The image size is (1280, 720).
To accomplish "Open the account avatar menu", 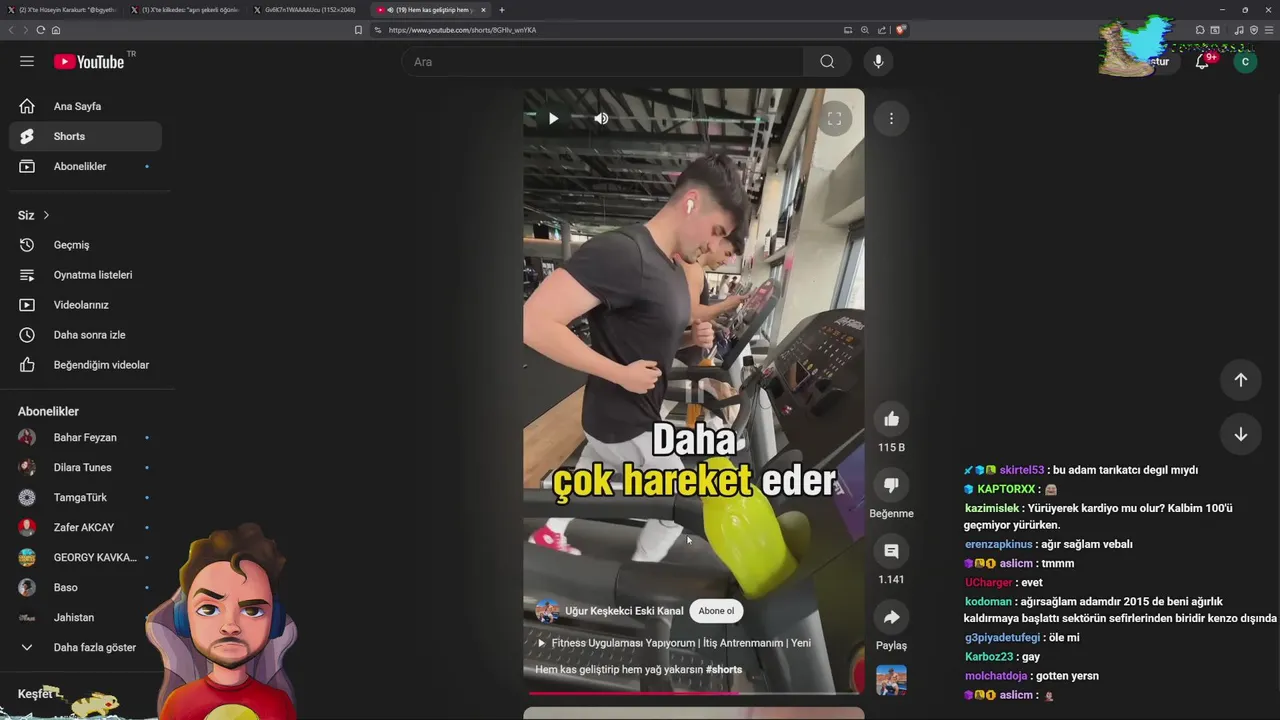I will tap(1245, 61).
